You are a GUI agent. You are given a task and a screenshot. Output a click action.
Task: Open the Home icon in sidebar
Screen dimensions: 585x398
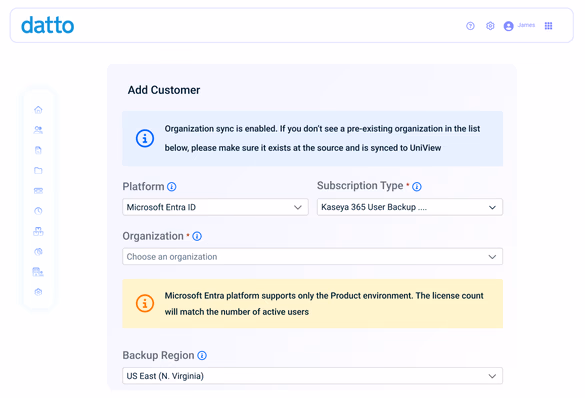pos(38,109)
